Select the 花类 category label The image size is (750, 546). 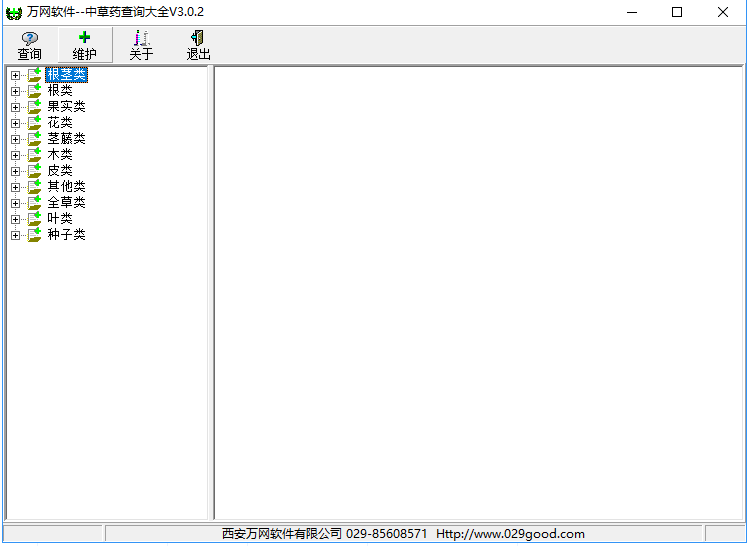[x=60, y=122]
